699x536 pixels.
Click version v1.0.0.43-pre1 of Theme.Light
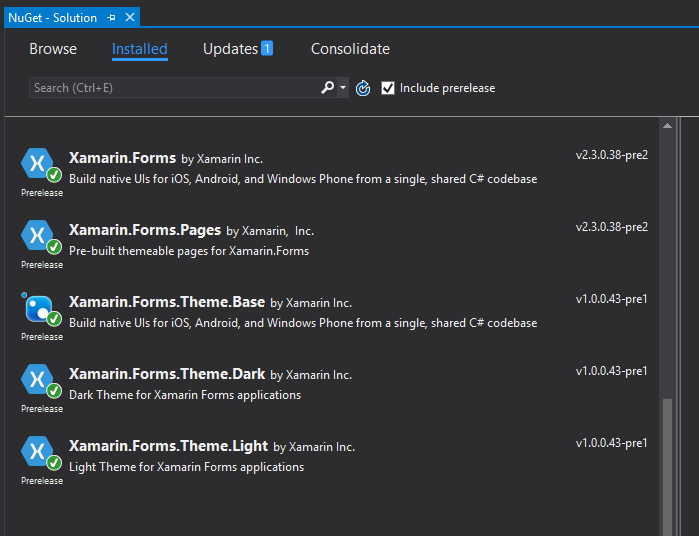pos(612,443)
